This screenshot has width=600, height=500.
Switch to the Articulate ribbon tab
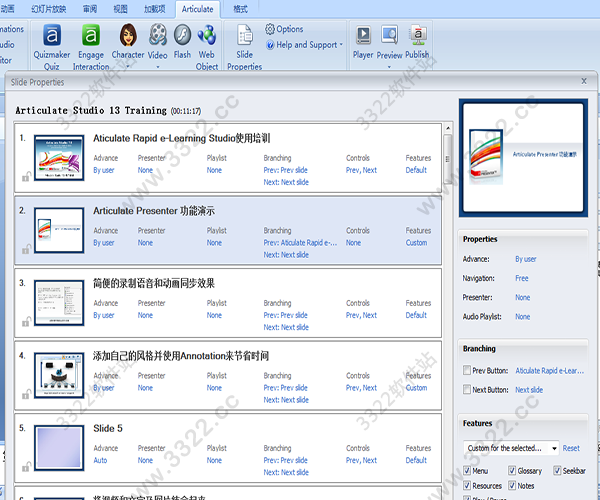(x=197, y=9)
